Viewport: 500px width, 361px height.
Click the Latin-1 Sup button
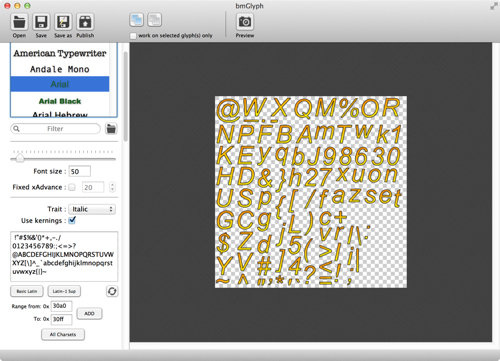click(x=64, y=291)
